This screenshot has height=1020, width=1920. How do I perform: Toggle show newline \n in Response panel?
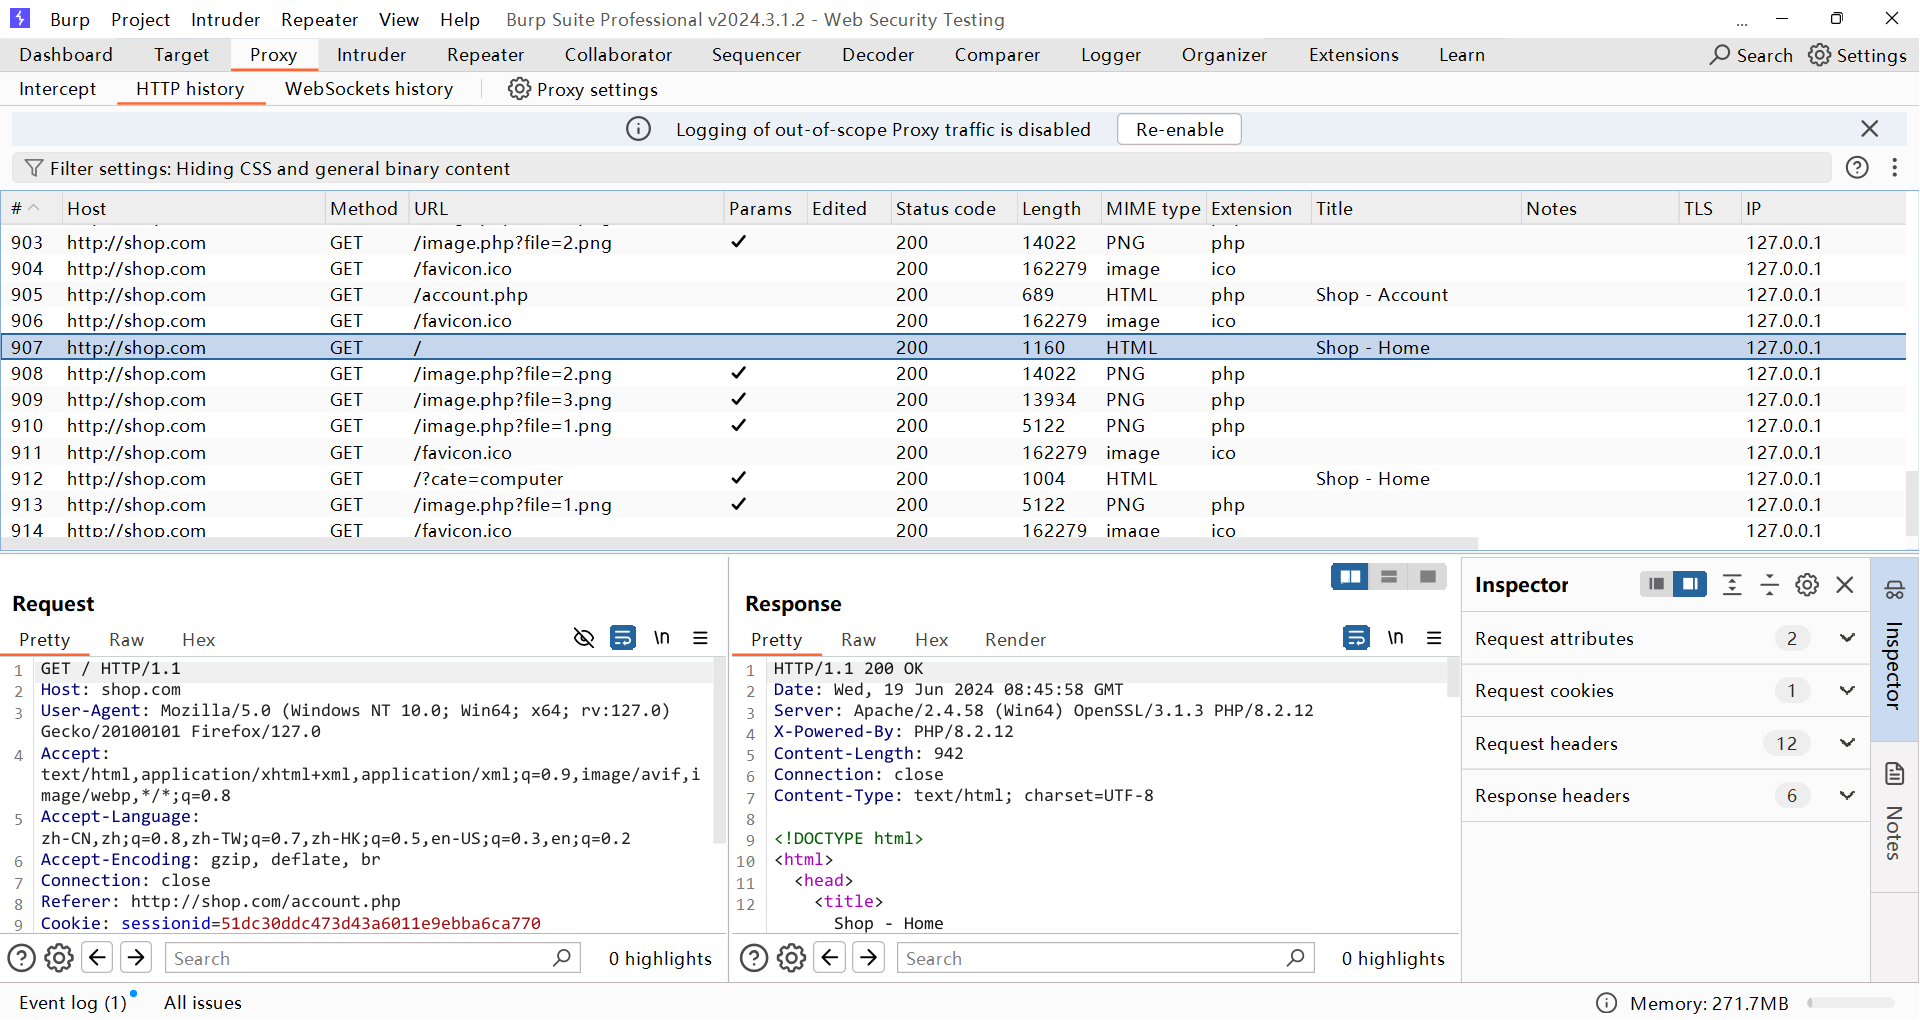coord(1395,638)
